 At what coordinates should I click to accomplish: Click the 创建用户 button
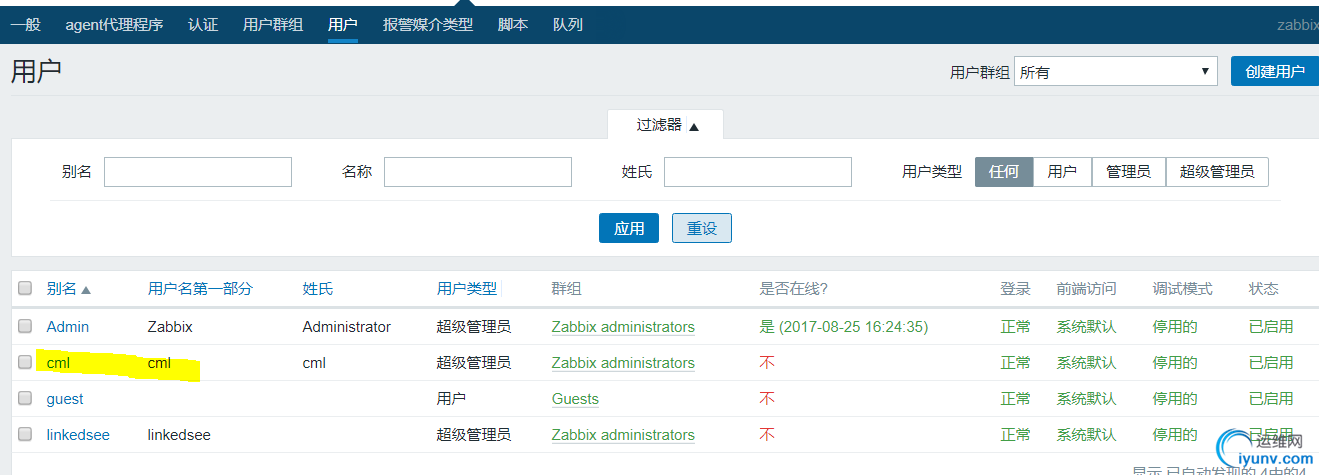[1274, 71]
